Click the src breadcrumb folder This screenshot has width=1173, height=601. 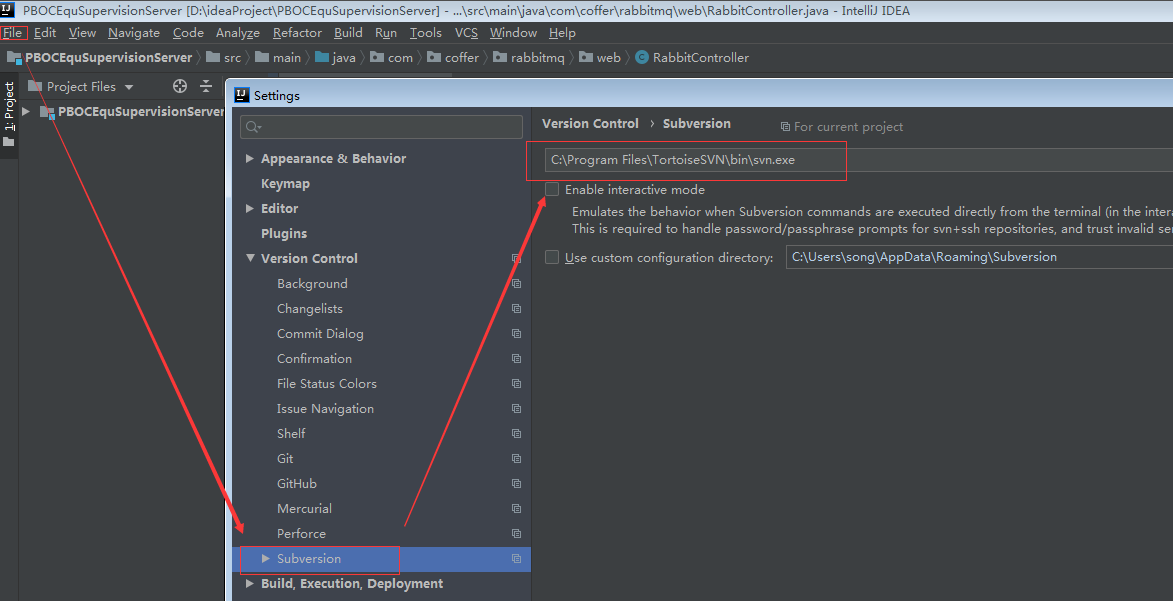tap(224, 58)
